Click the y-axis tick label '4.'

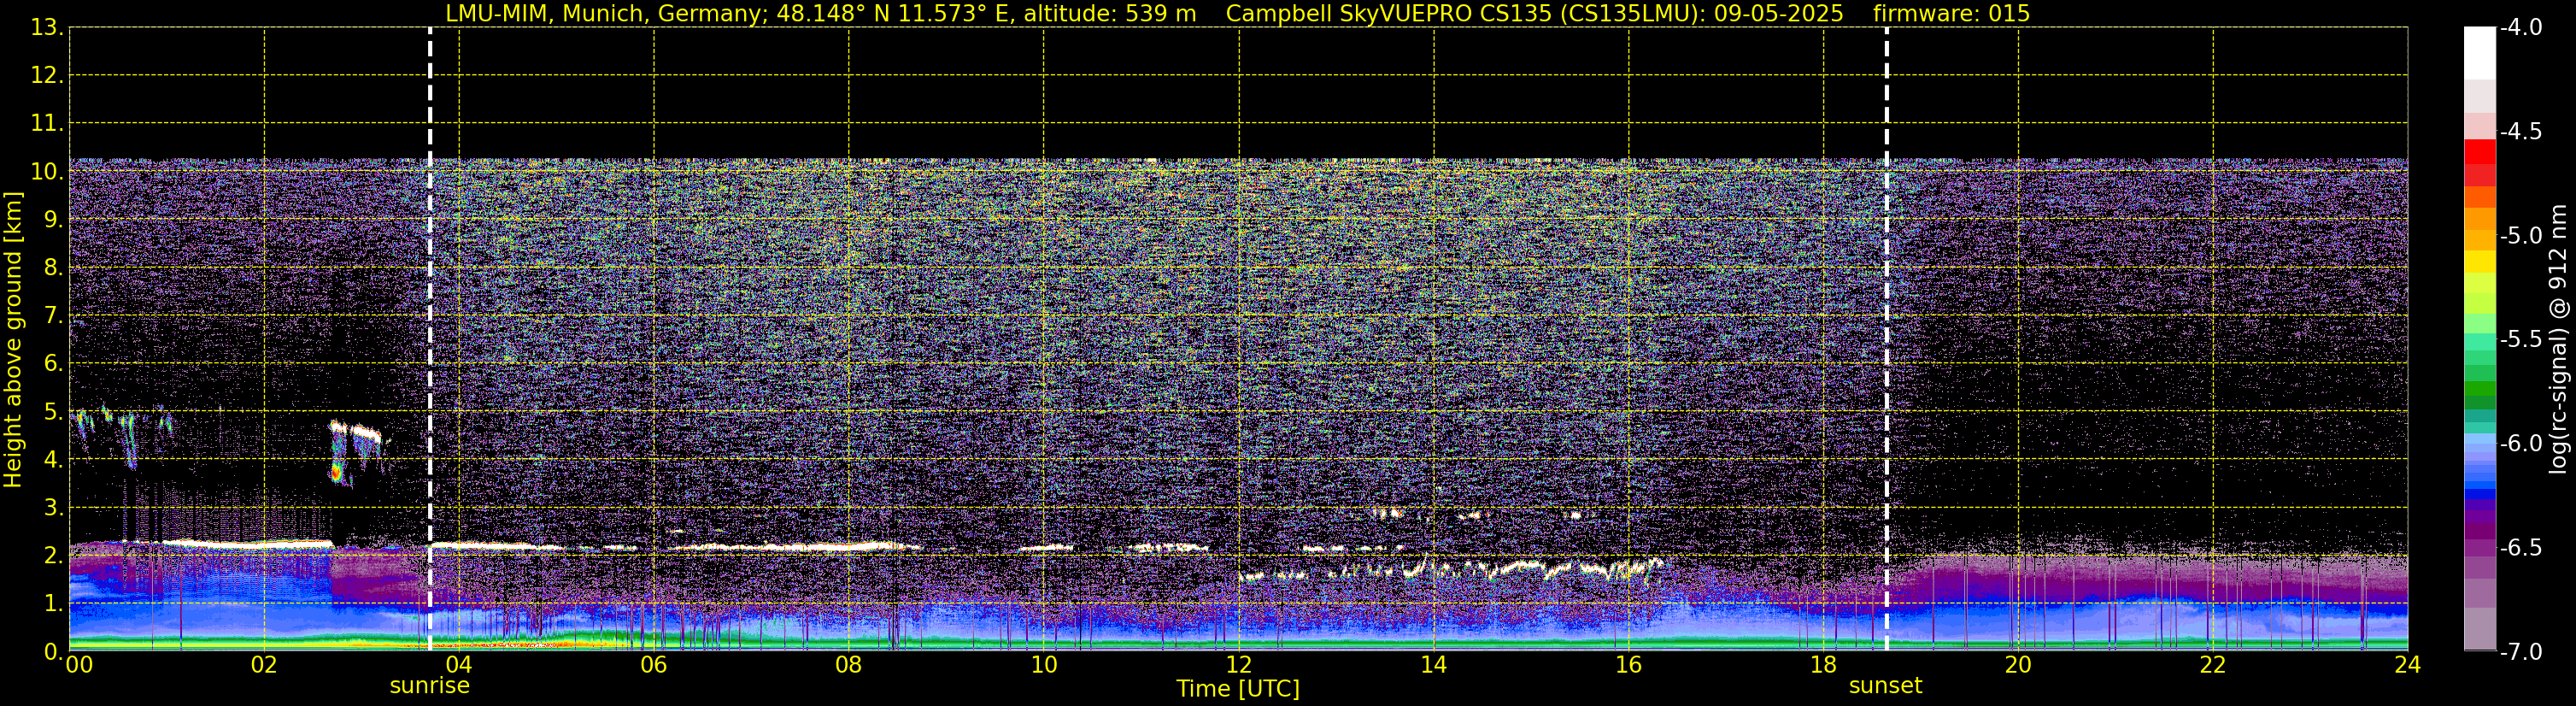coord(53,460)
